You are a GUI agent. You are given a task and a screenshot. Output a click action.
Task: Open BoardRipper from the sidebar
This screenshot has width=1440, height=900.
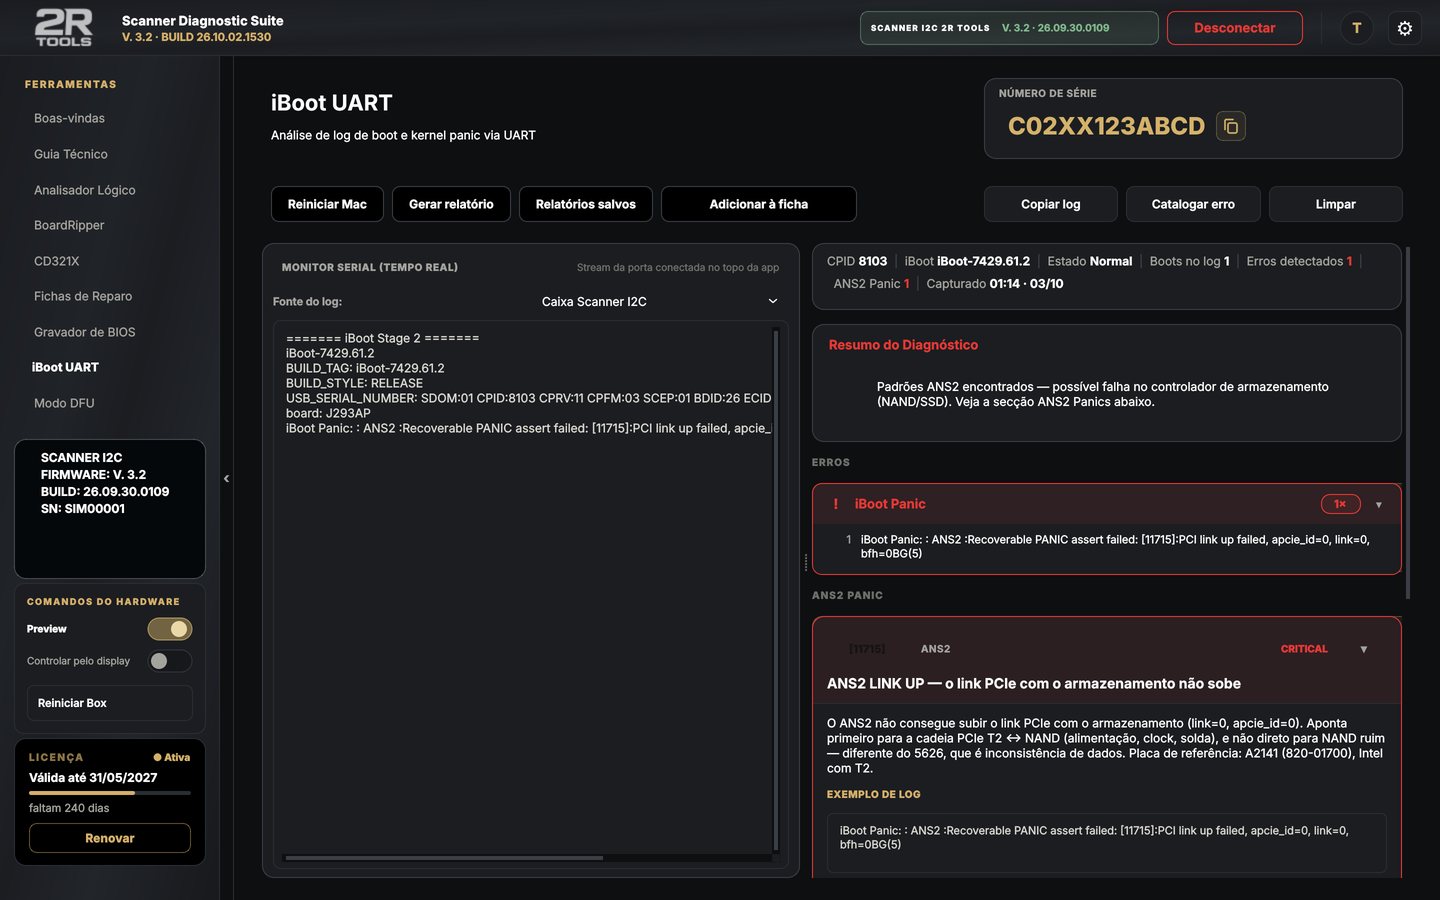69,225
